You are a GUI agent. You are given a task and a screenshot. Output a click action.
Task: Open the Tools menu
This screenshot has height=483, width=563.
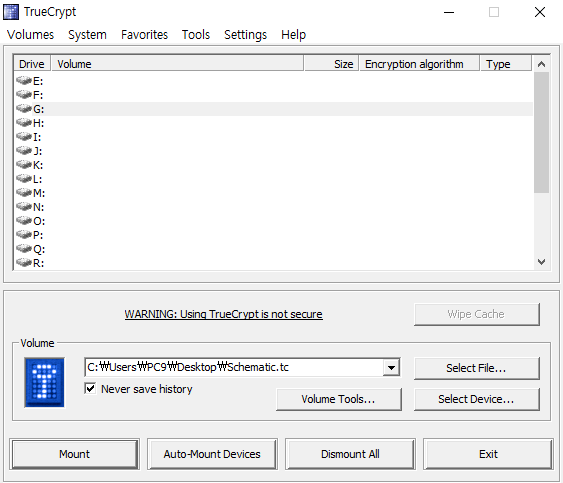click(x=196, y=35)
